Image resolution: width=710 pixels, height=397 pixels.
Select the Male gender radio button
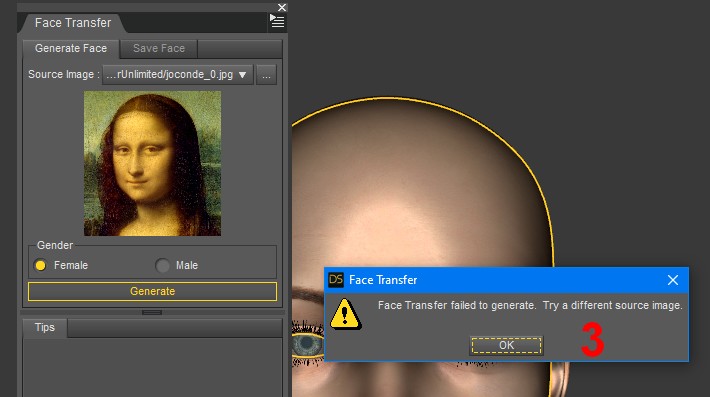click(162, 265)
